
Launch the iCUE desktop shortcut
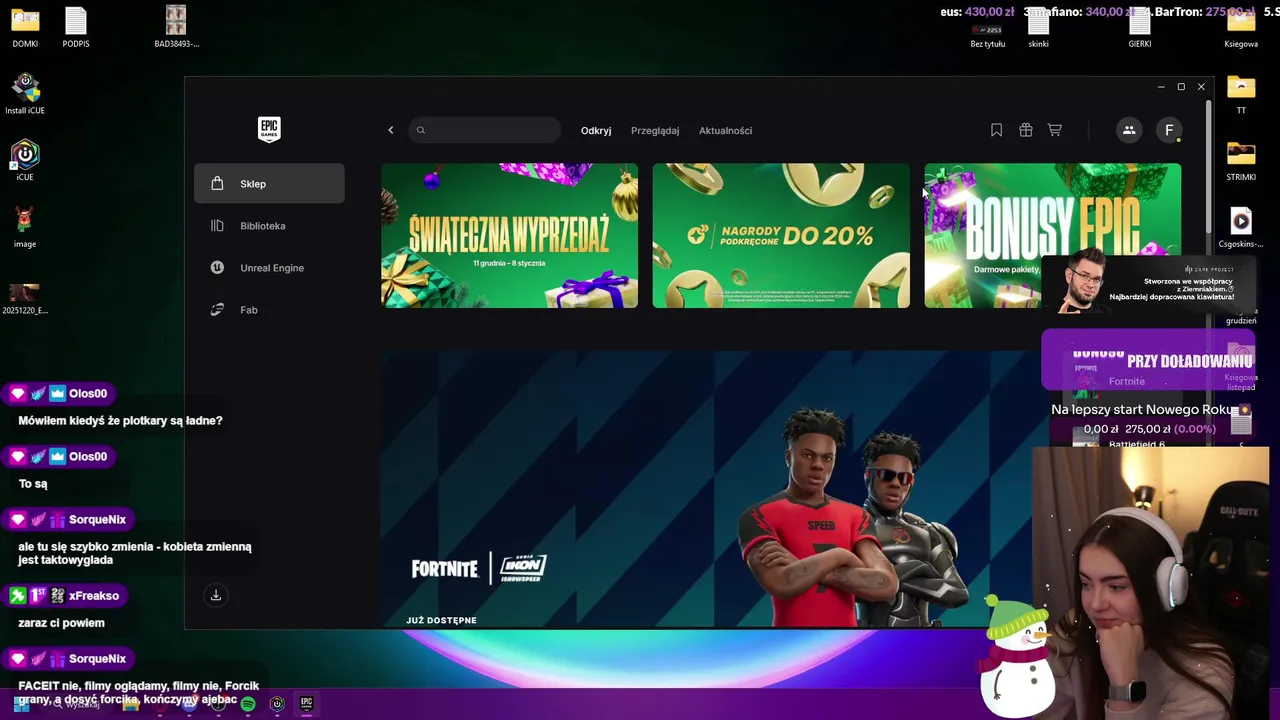pos(25,161)
